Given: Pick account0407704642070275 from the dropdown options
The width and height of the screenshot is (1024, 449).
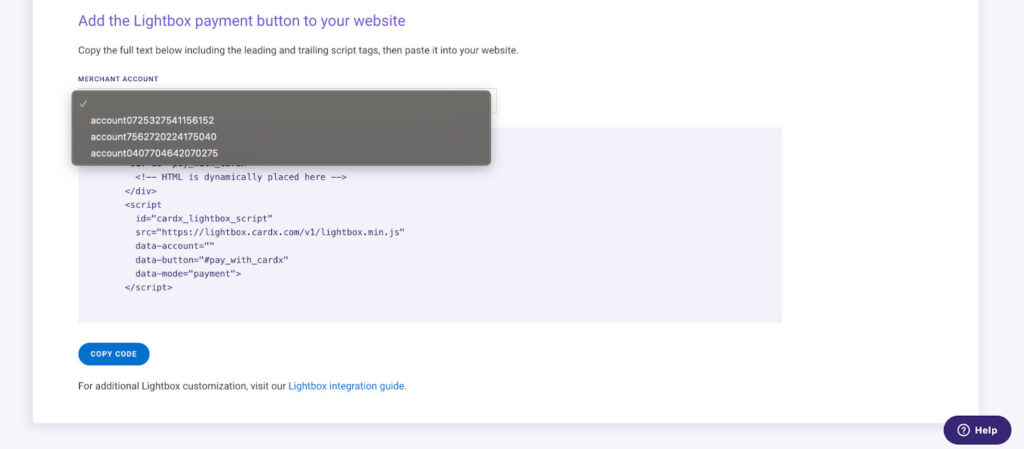Looking at the screenshot, I should click(154, 153).
